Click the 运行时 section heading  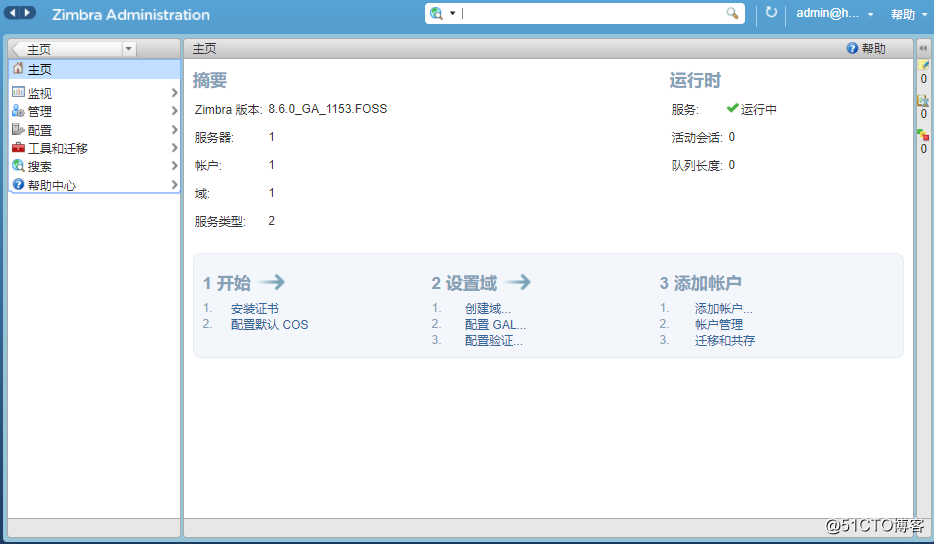(x=695, y=80)
